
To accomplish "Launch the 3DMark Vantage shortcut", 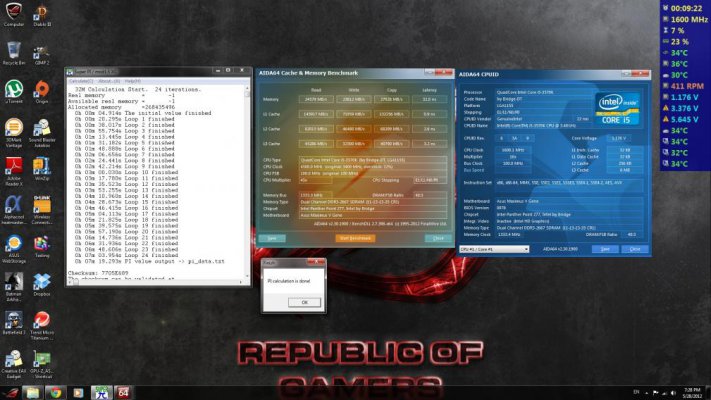I will (x=14, y=132).
